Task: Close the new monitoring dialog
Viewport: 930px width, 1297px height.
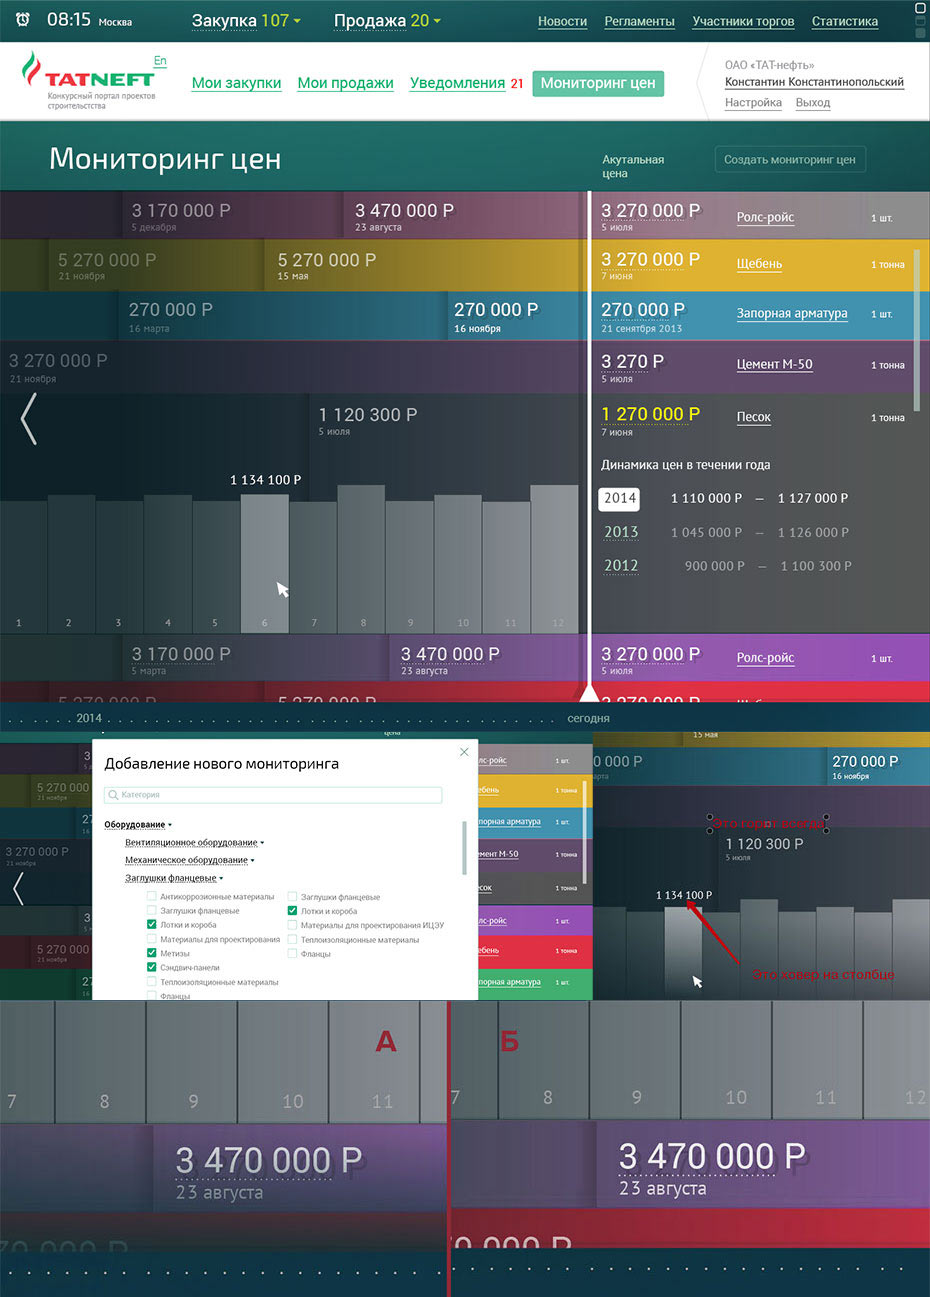Action: tap(464, 752)
